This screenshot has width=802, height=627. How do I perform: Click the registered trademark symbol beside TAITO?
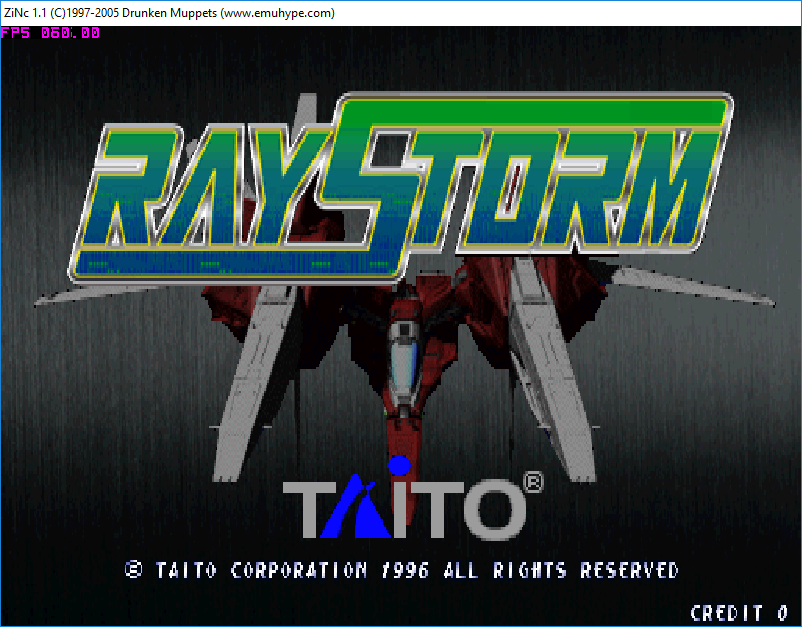pos(531,480)
